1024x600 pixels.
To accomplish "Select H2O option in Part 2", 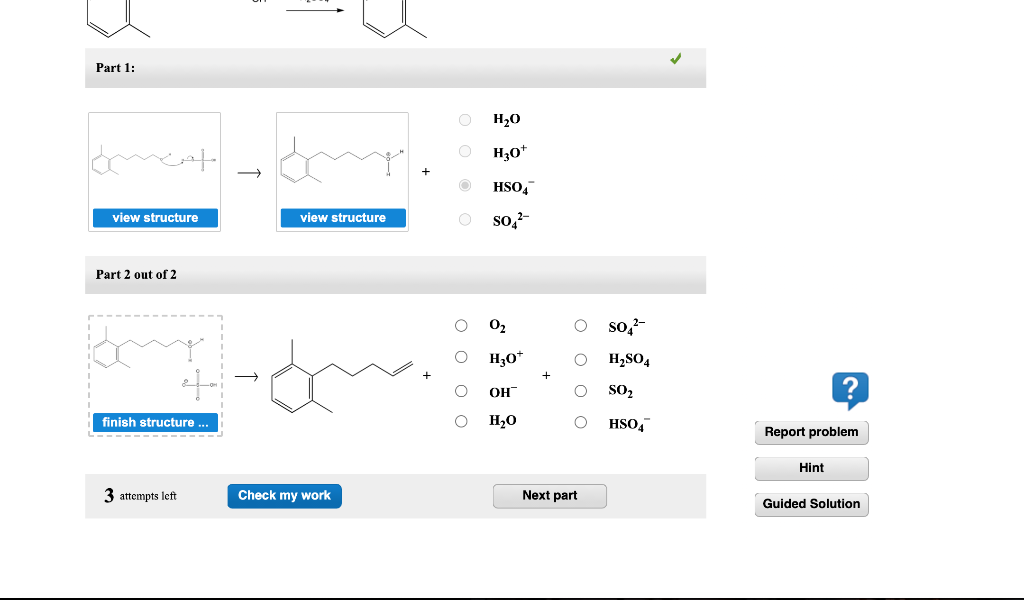I will (461, 421).
